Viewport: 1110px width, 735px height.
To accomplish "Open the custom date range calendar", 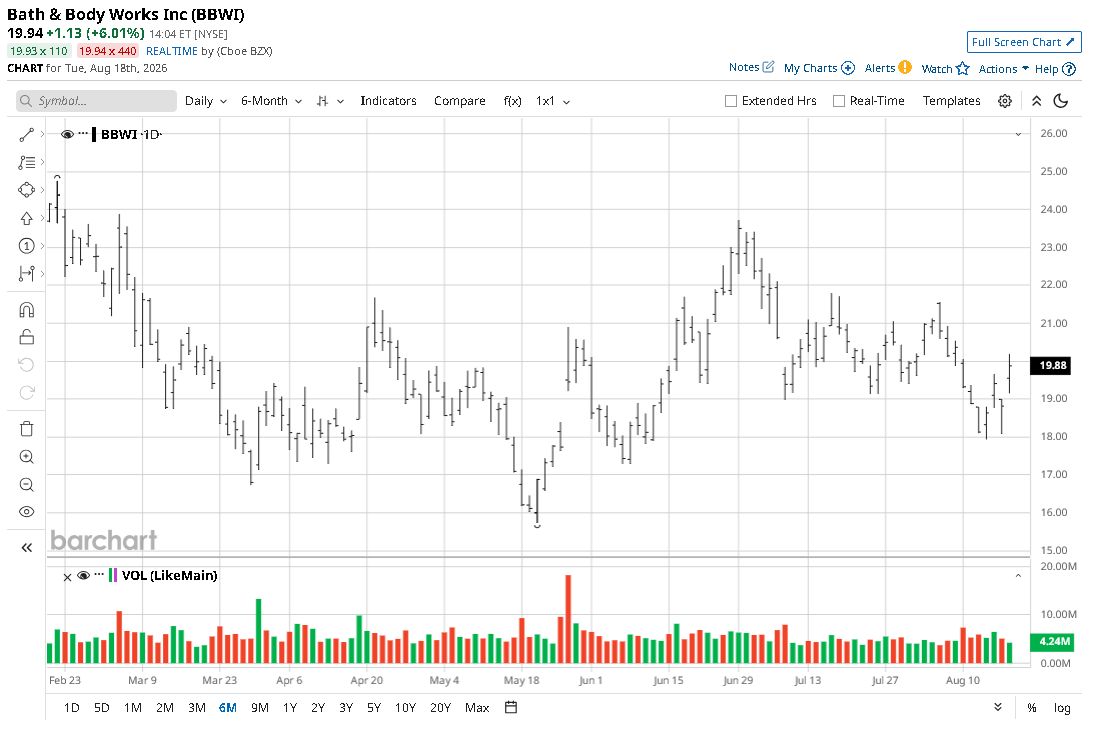I will point(511,707).
